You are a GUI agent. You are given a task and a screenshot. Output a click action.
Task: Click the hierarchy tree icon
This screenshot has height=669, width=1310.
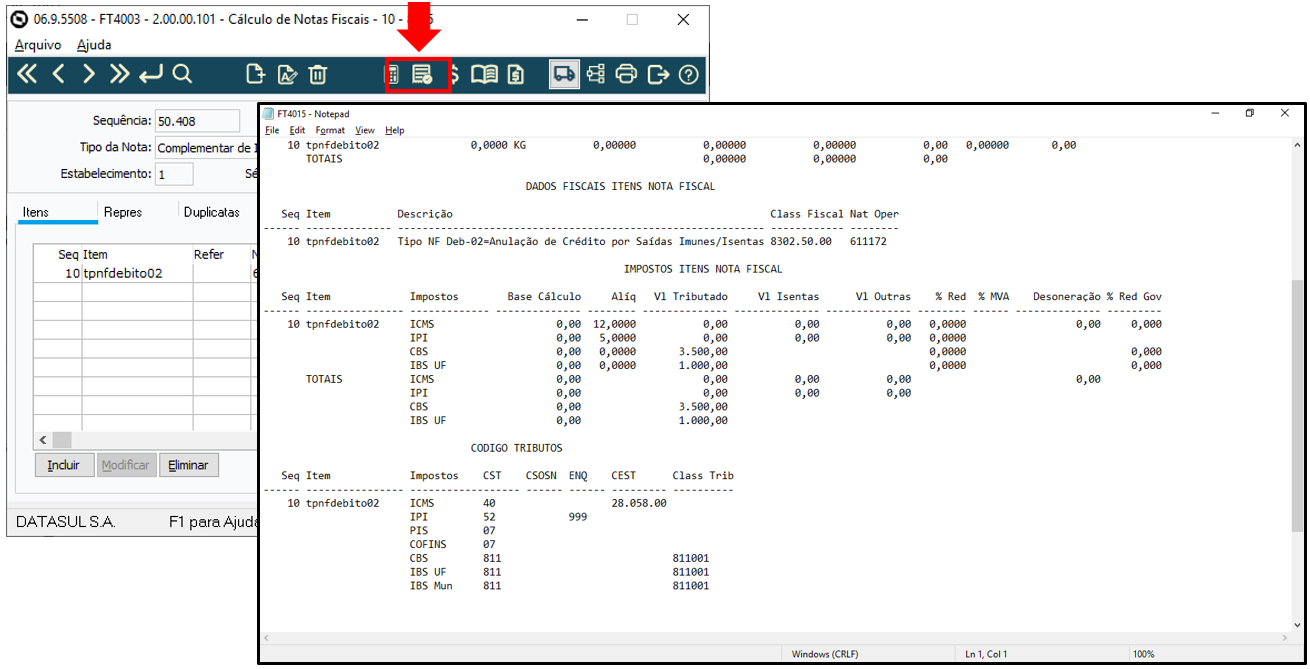point(596,74)
